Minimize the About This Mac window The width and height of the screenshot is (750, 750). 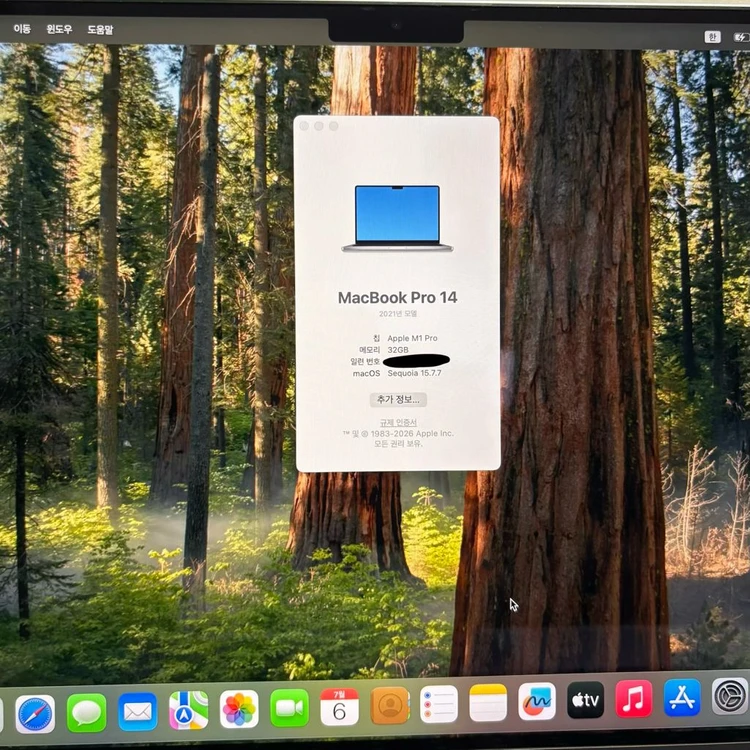[x=319, y=126]
